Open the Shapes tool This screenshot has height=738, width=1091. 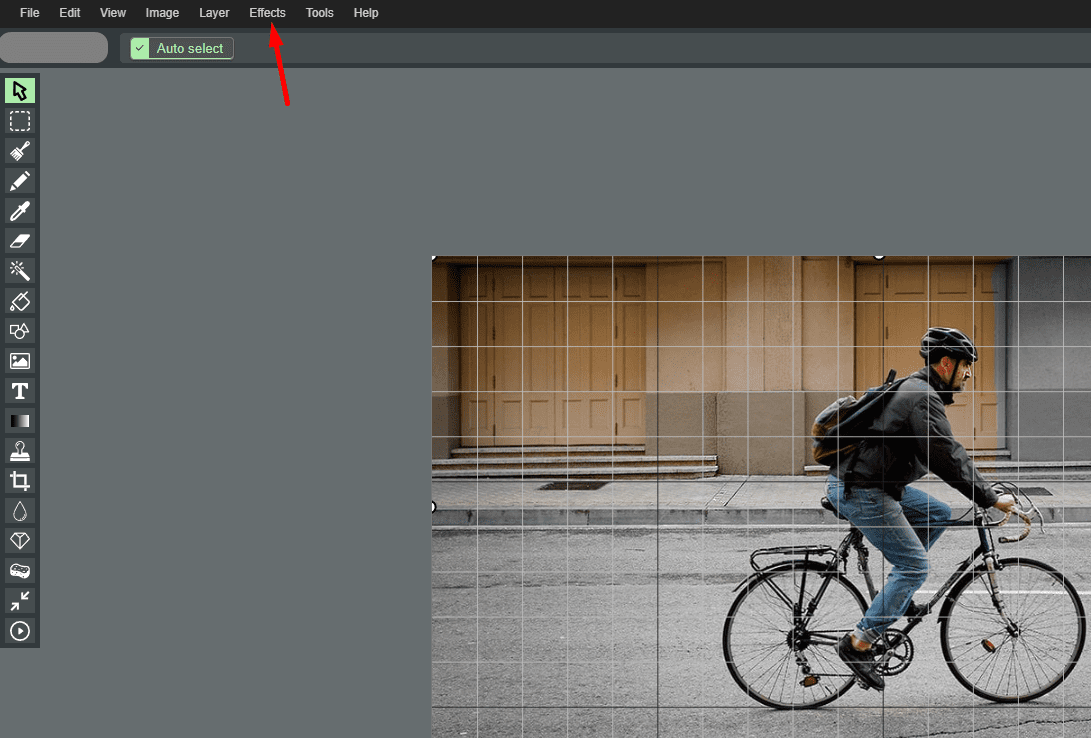click(x=20, y=331)
